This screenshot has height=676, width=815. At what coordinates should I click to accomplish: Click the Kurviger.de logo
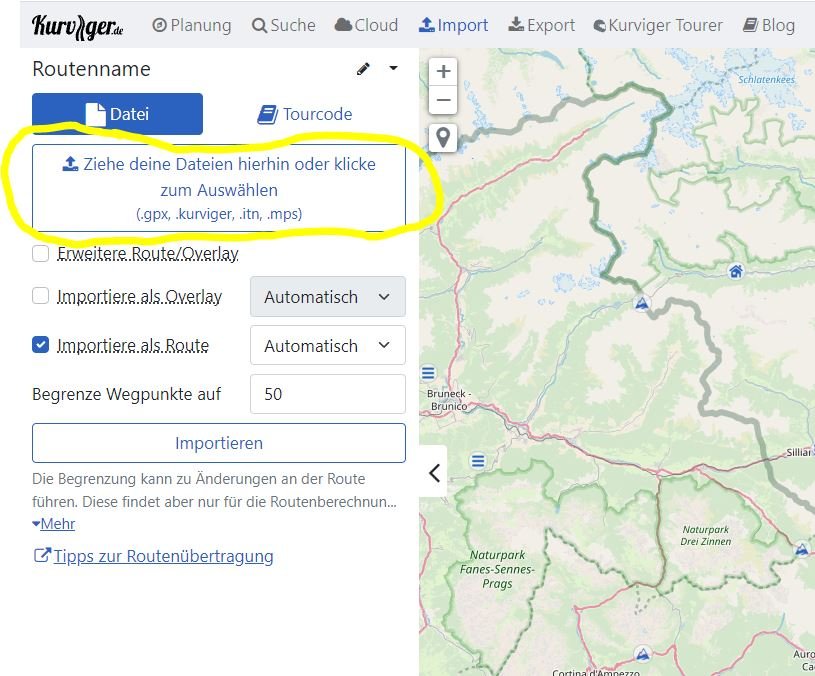78,25
